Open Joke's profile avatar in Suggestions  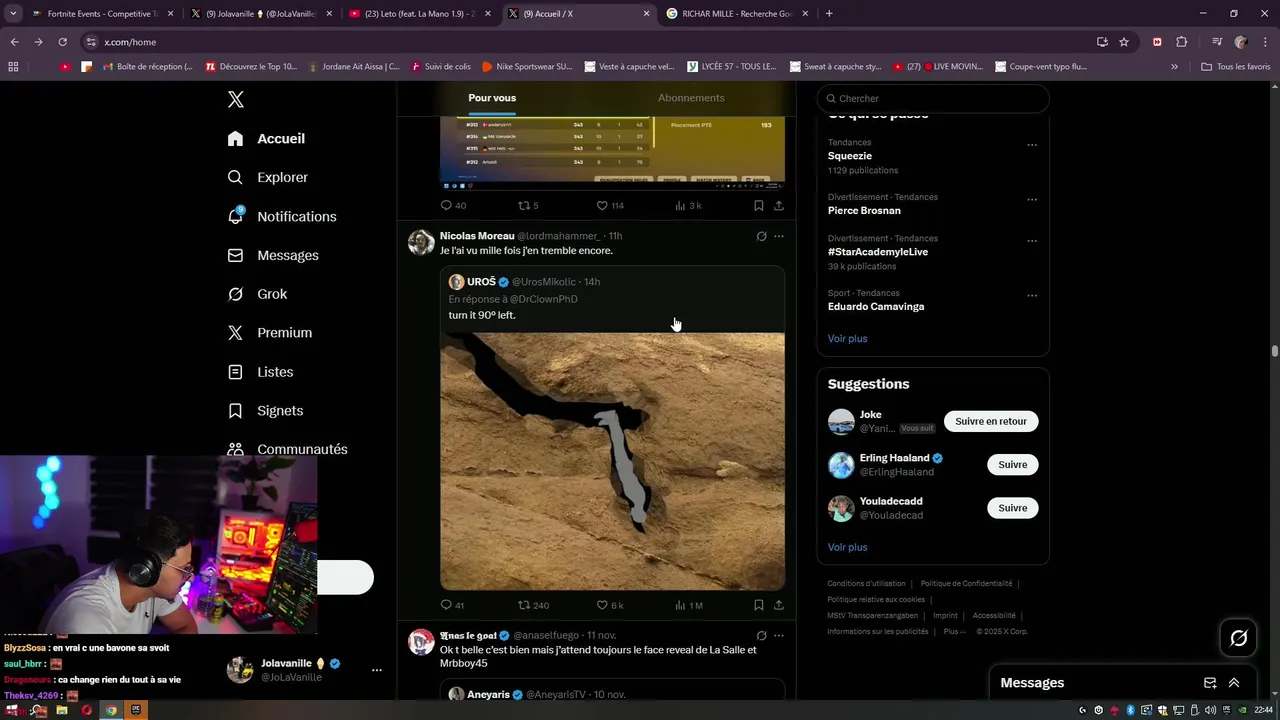coord(841,422)
